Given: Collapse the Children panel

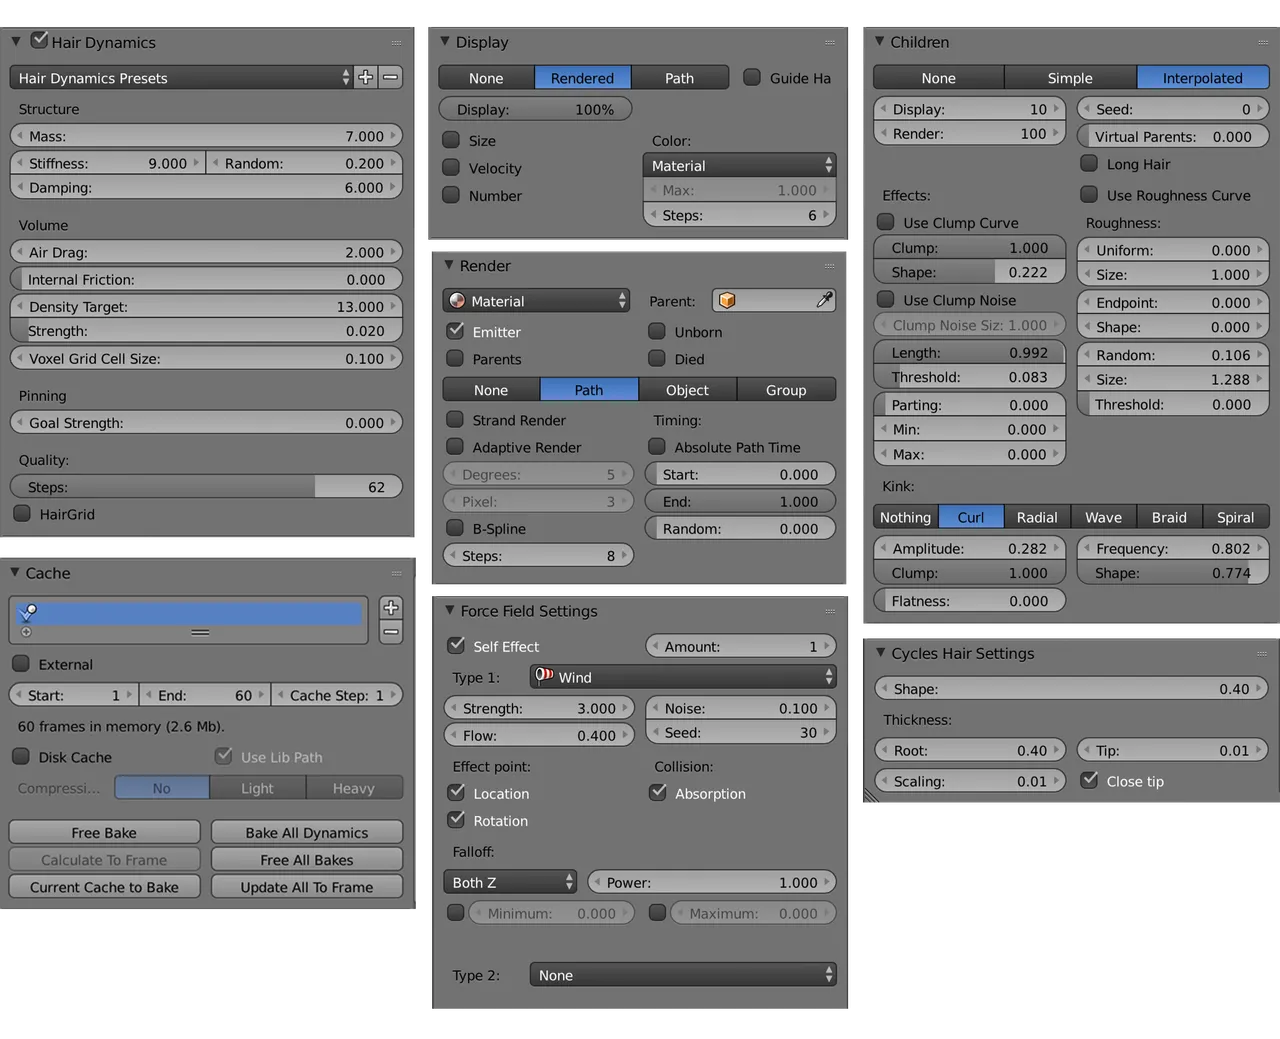Looking at the screenshot, I should click(880, 42).
